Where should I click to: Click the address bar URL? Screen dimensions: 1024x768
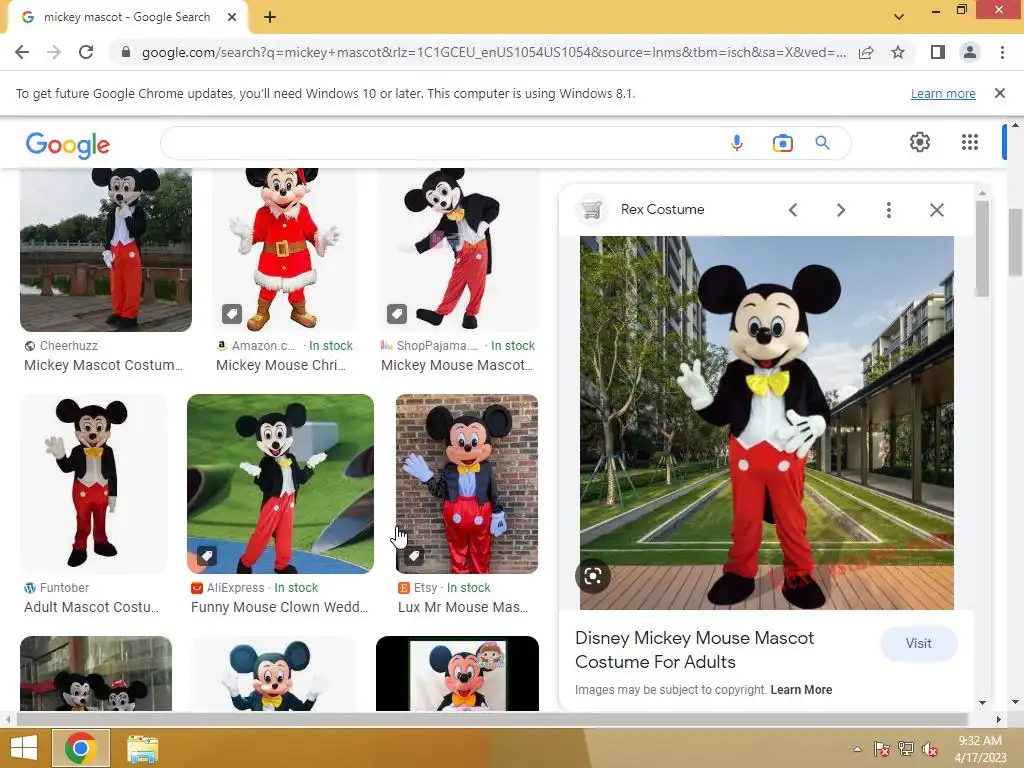pyautogui.click(x=493, y=52)
